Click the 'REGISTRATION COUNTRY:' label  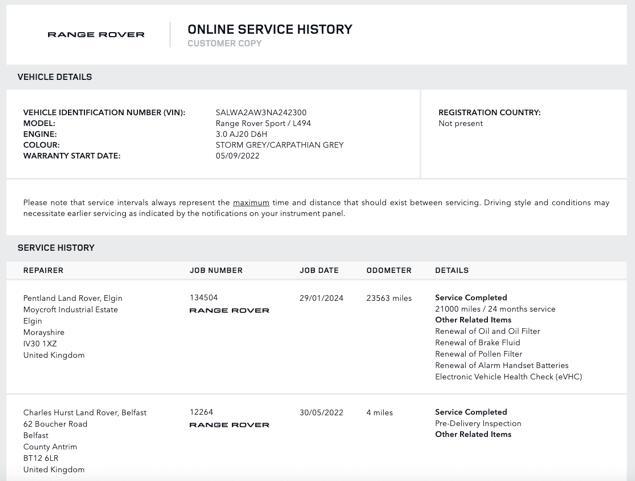489,112
